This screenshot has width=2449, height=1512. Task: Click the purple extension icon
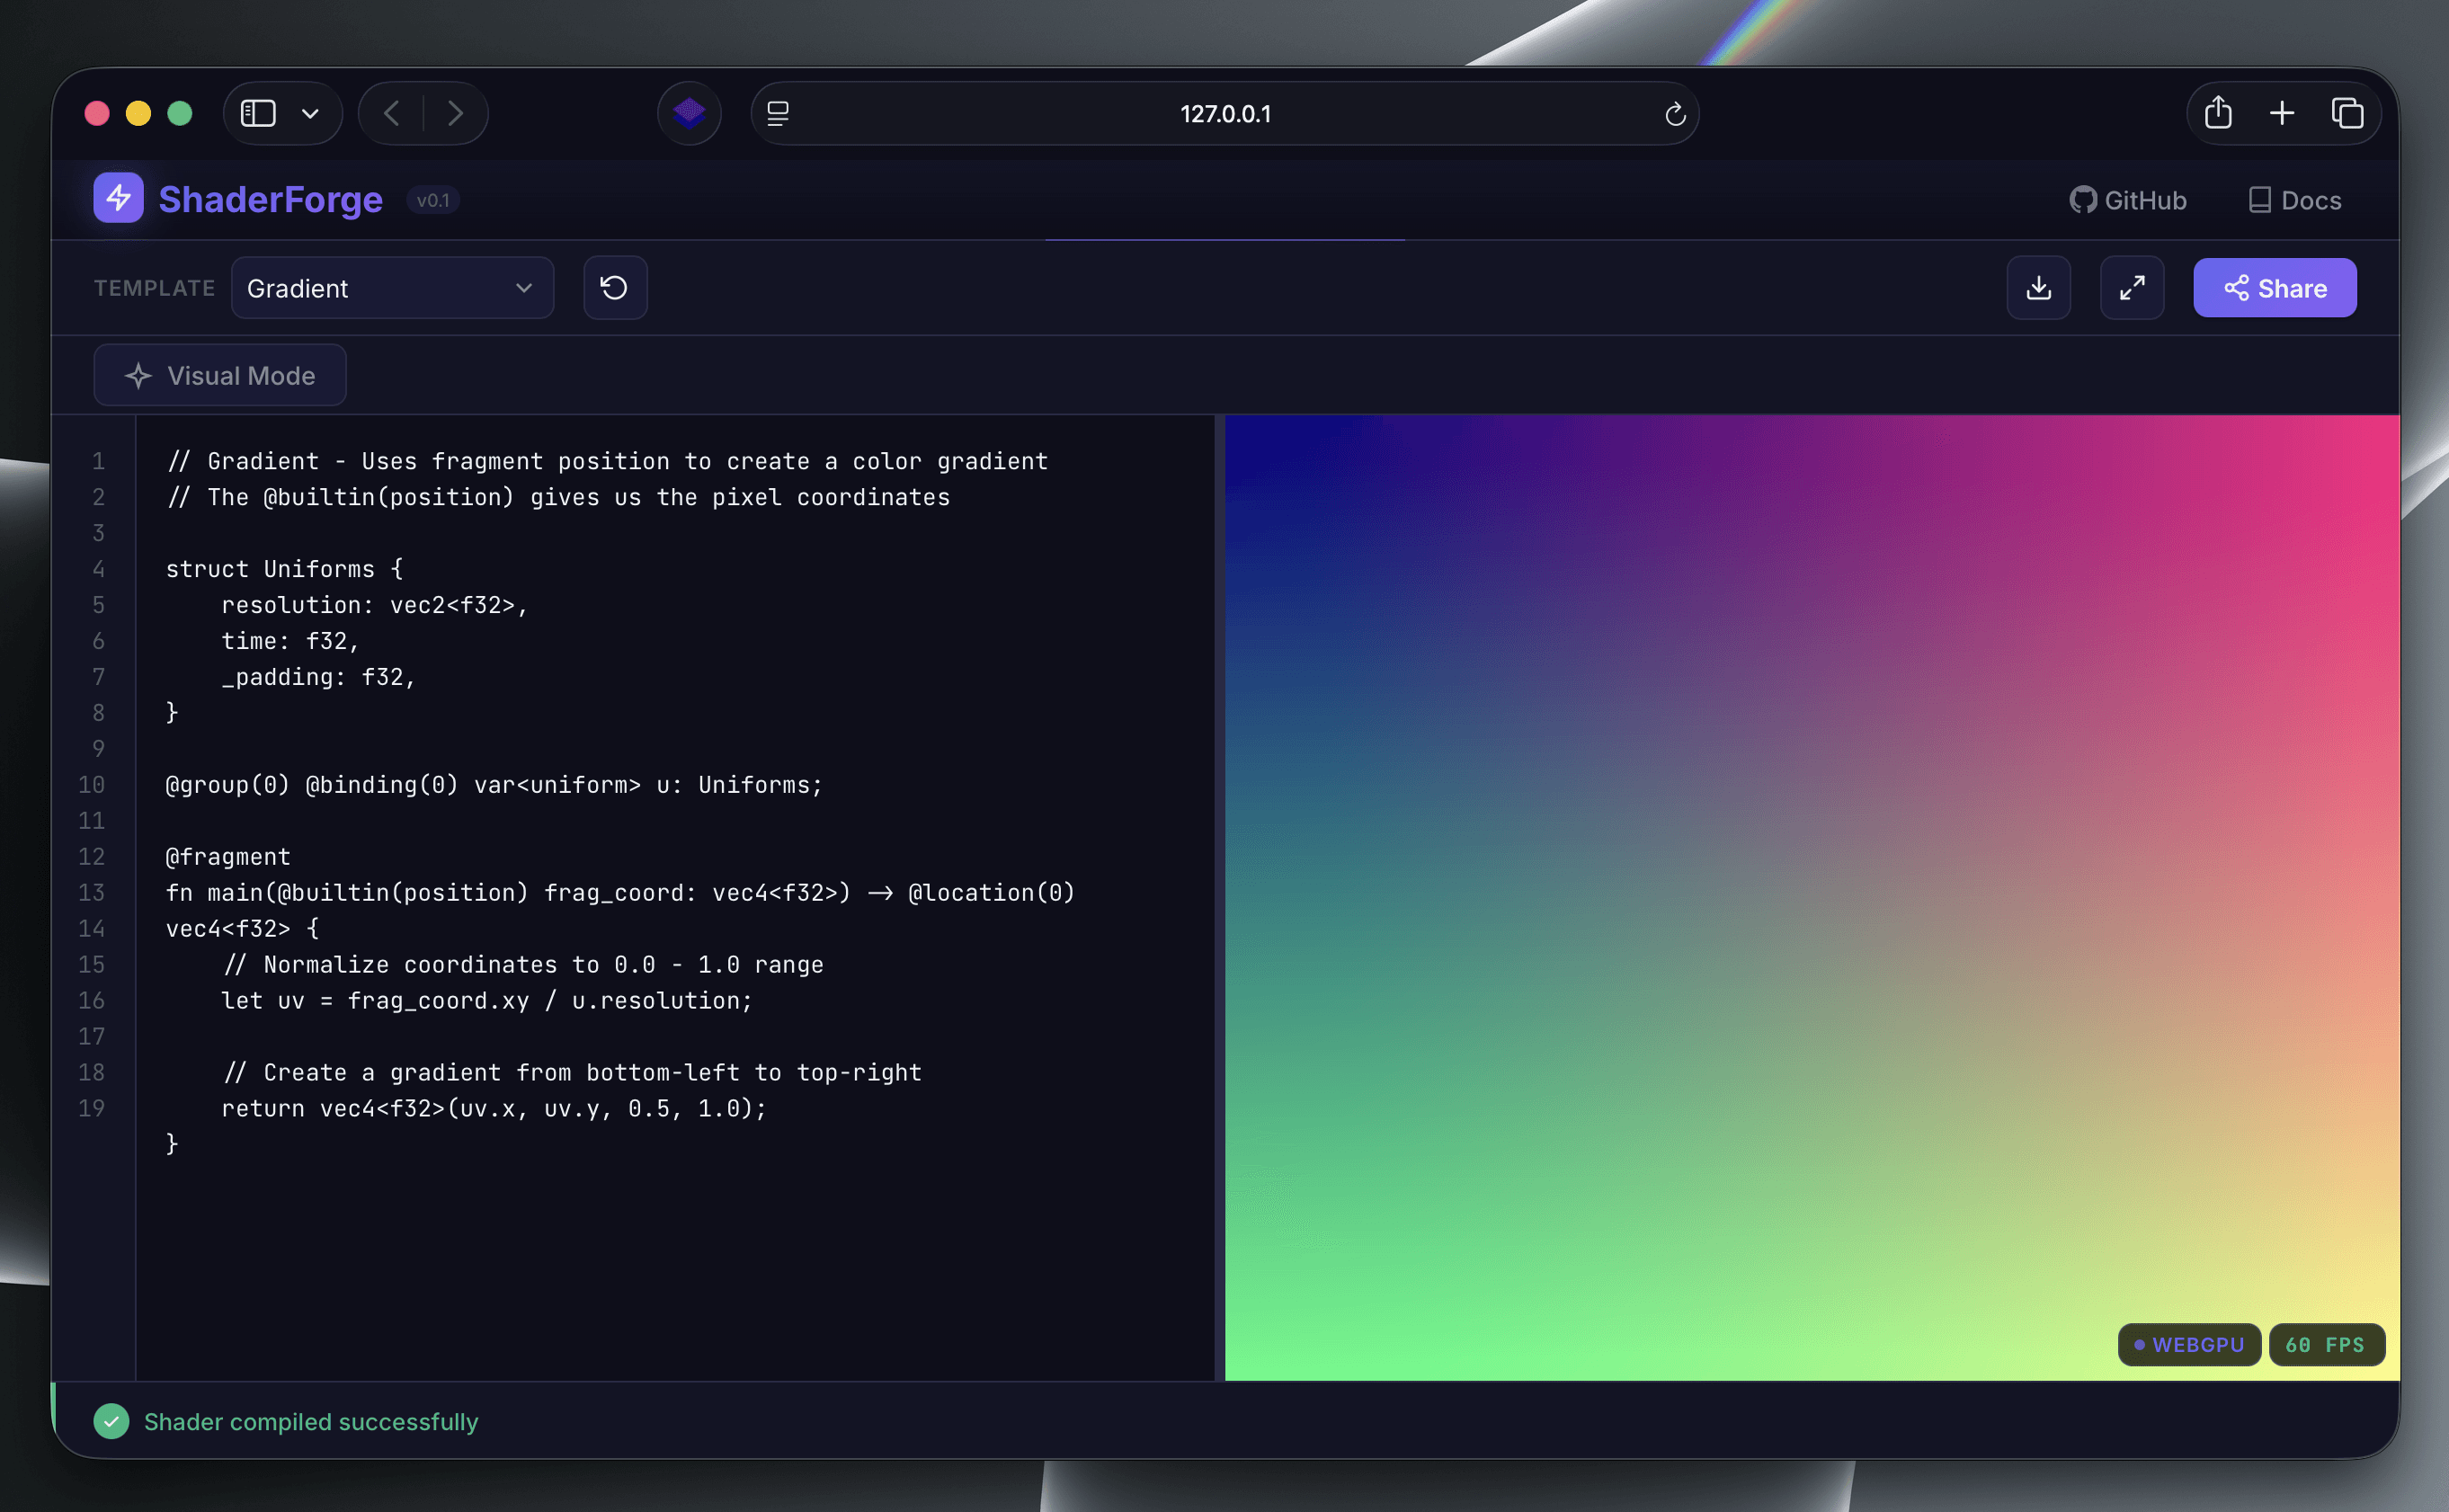689,113
